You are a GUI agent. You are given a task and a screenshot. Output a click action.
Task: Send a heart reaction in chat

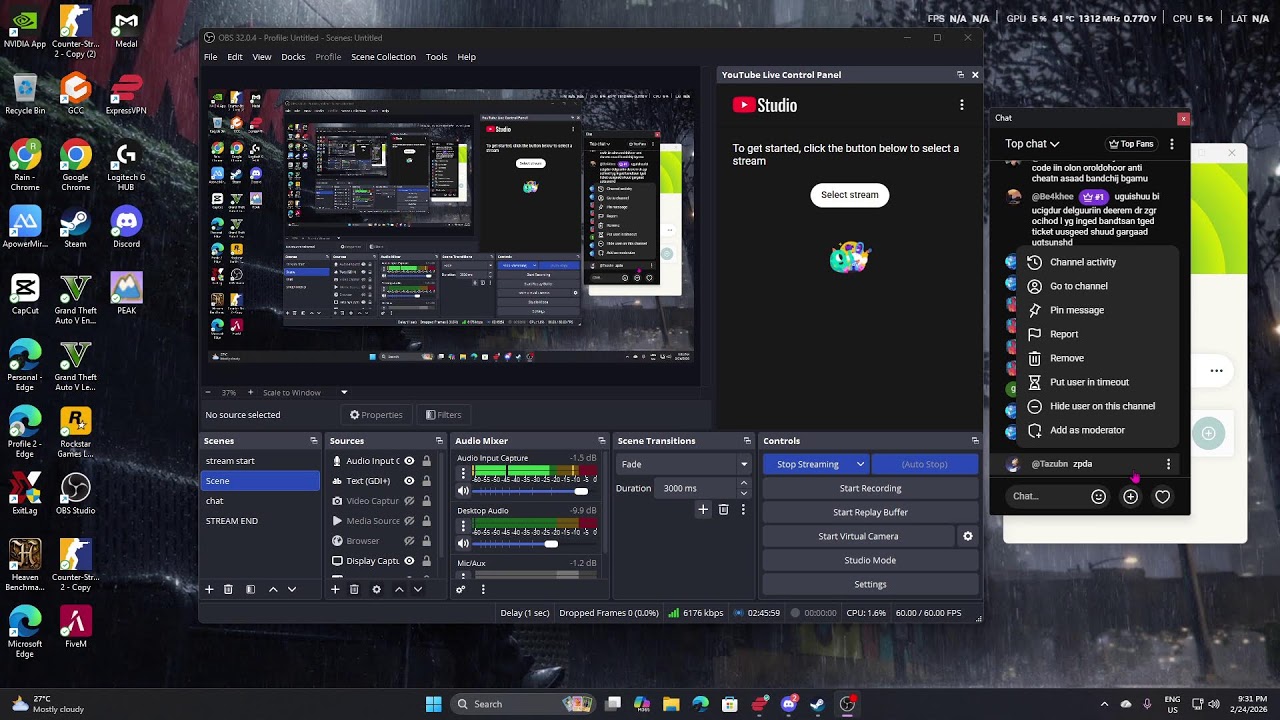pyautogui.click(x=1163, y=497)
